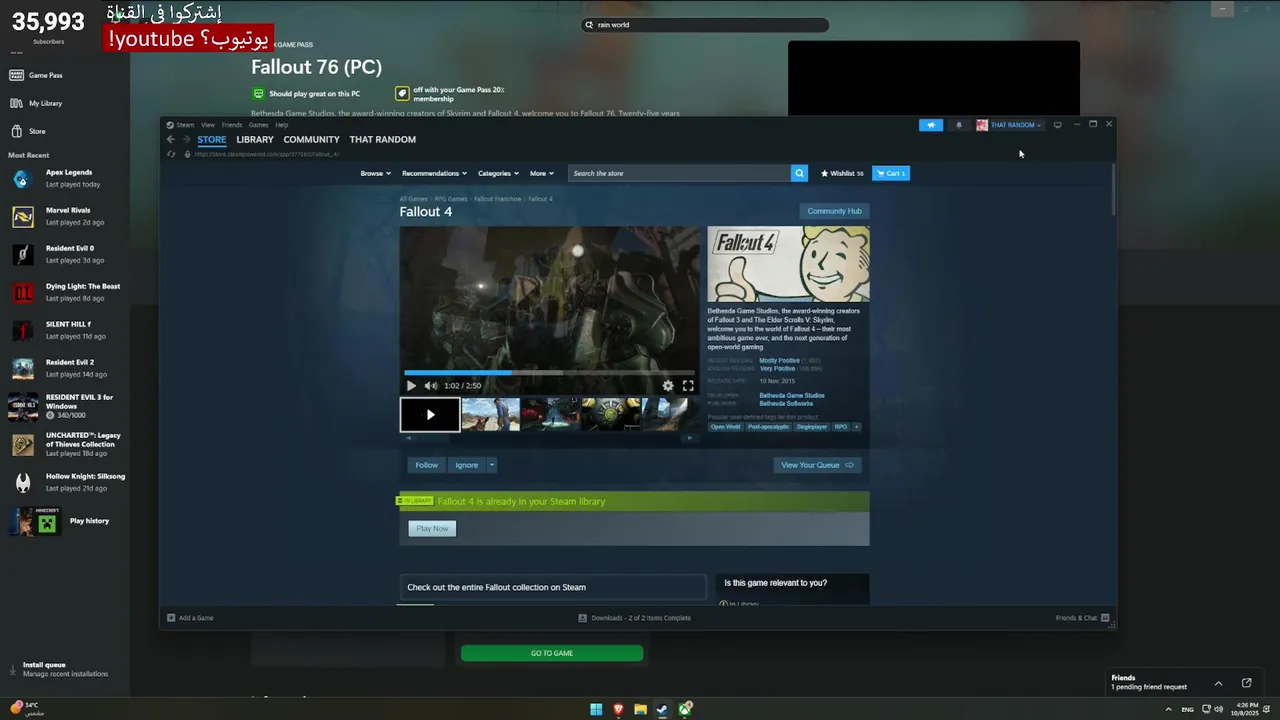Open Steam Downloads status
The width and height of the screenshot is (1280, 720).
click(x=635, y=618)
